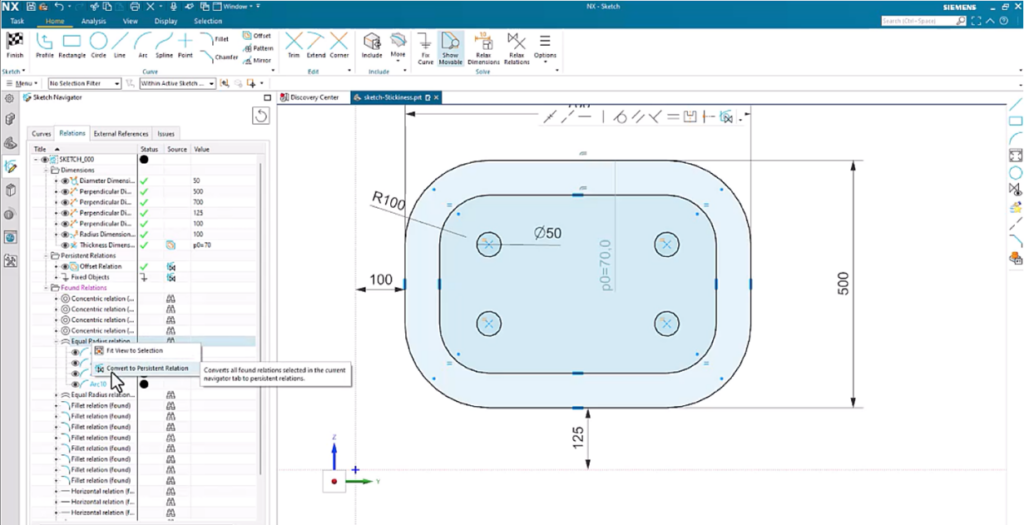Viewport: 1024px width, 525px height.
Task: Switch to the External References tab
Action: [121, 133]
